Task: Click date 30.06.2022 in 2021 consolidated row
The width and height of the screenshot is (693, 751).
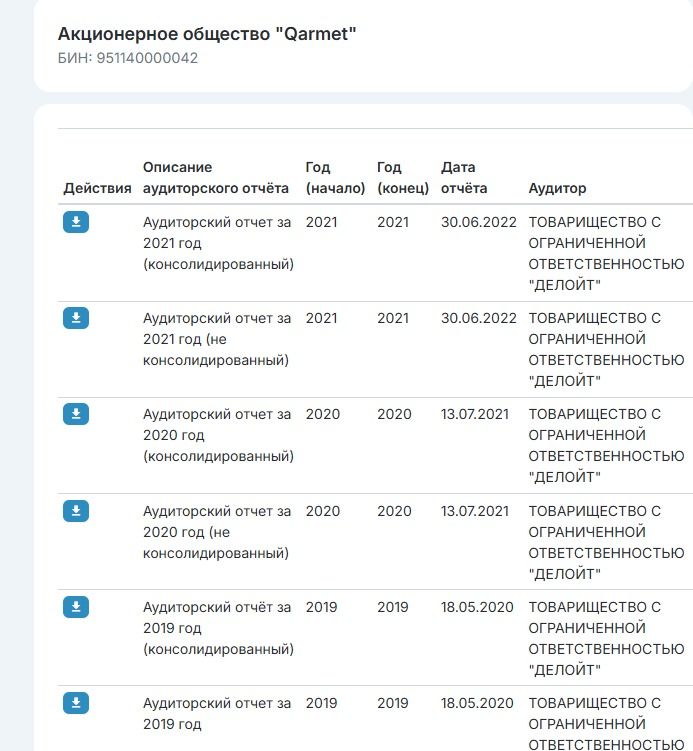Action: [478, 222]
